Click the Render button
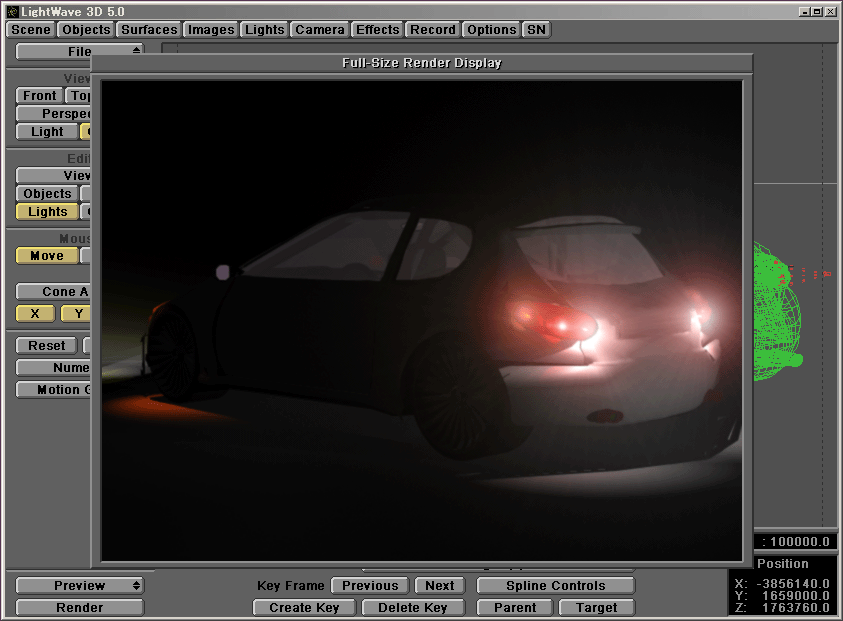 (80, 608)
